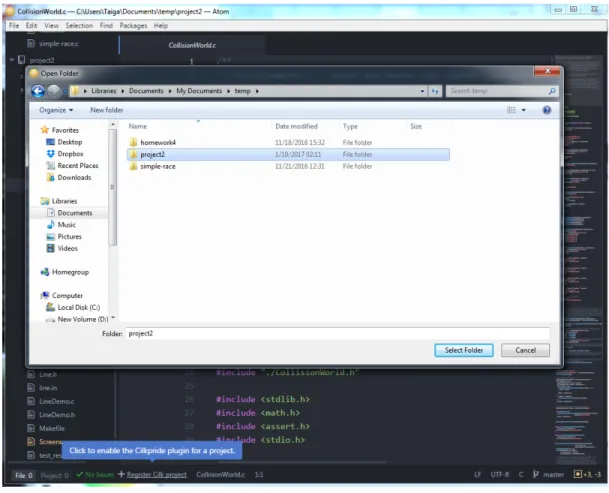Click Documents in the breadcrumb path
The width and height of the screenshot is (609, 493).
click(146, 91)
